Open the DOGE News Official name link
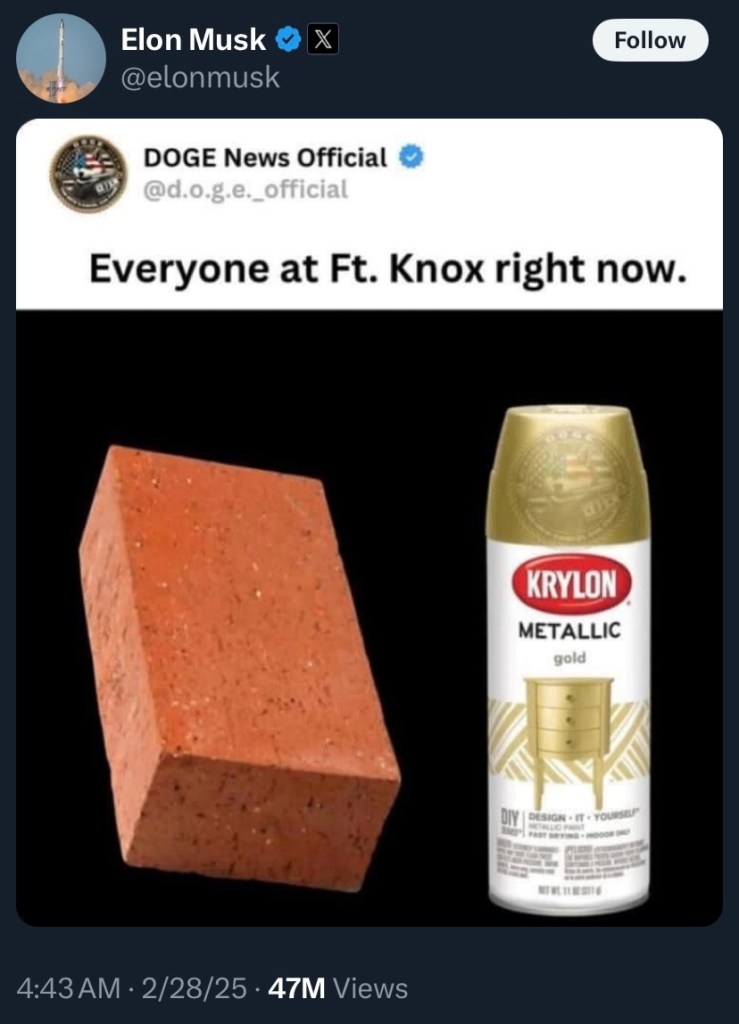Image resolution: width=739 pixels, height=1024 pixels. point(265,157)
